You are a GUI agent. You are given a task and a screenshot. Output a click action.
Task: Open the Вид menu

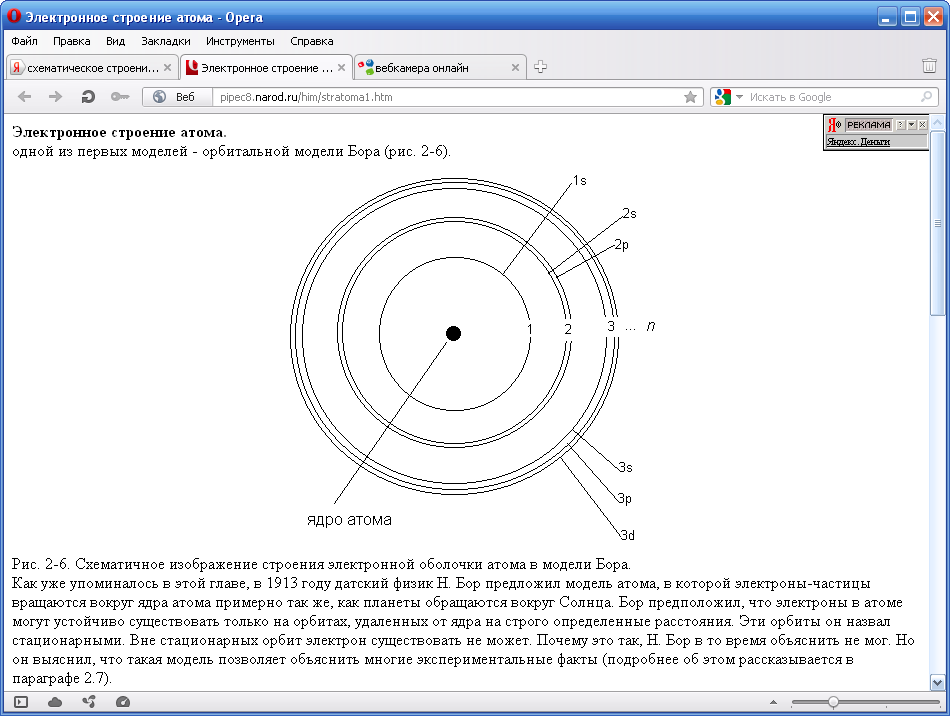115,41
